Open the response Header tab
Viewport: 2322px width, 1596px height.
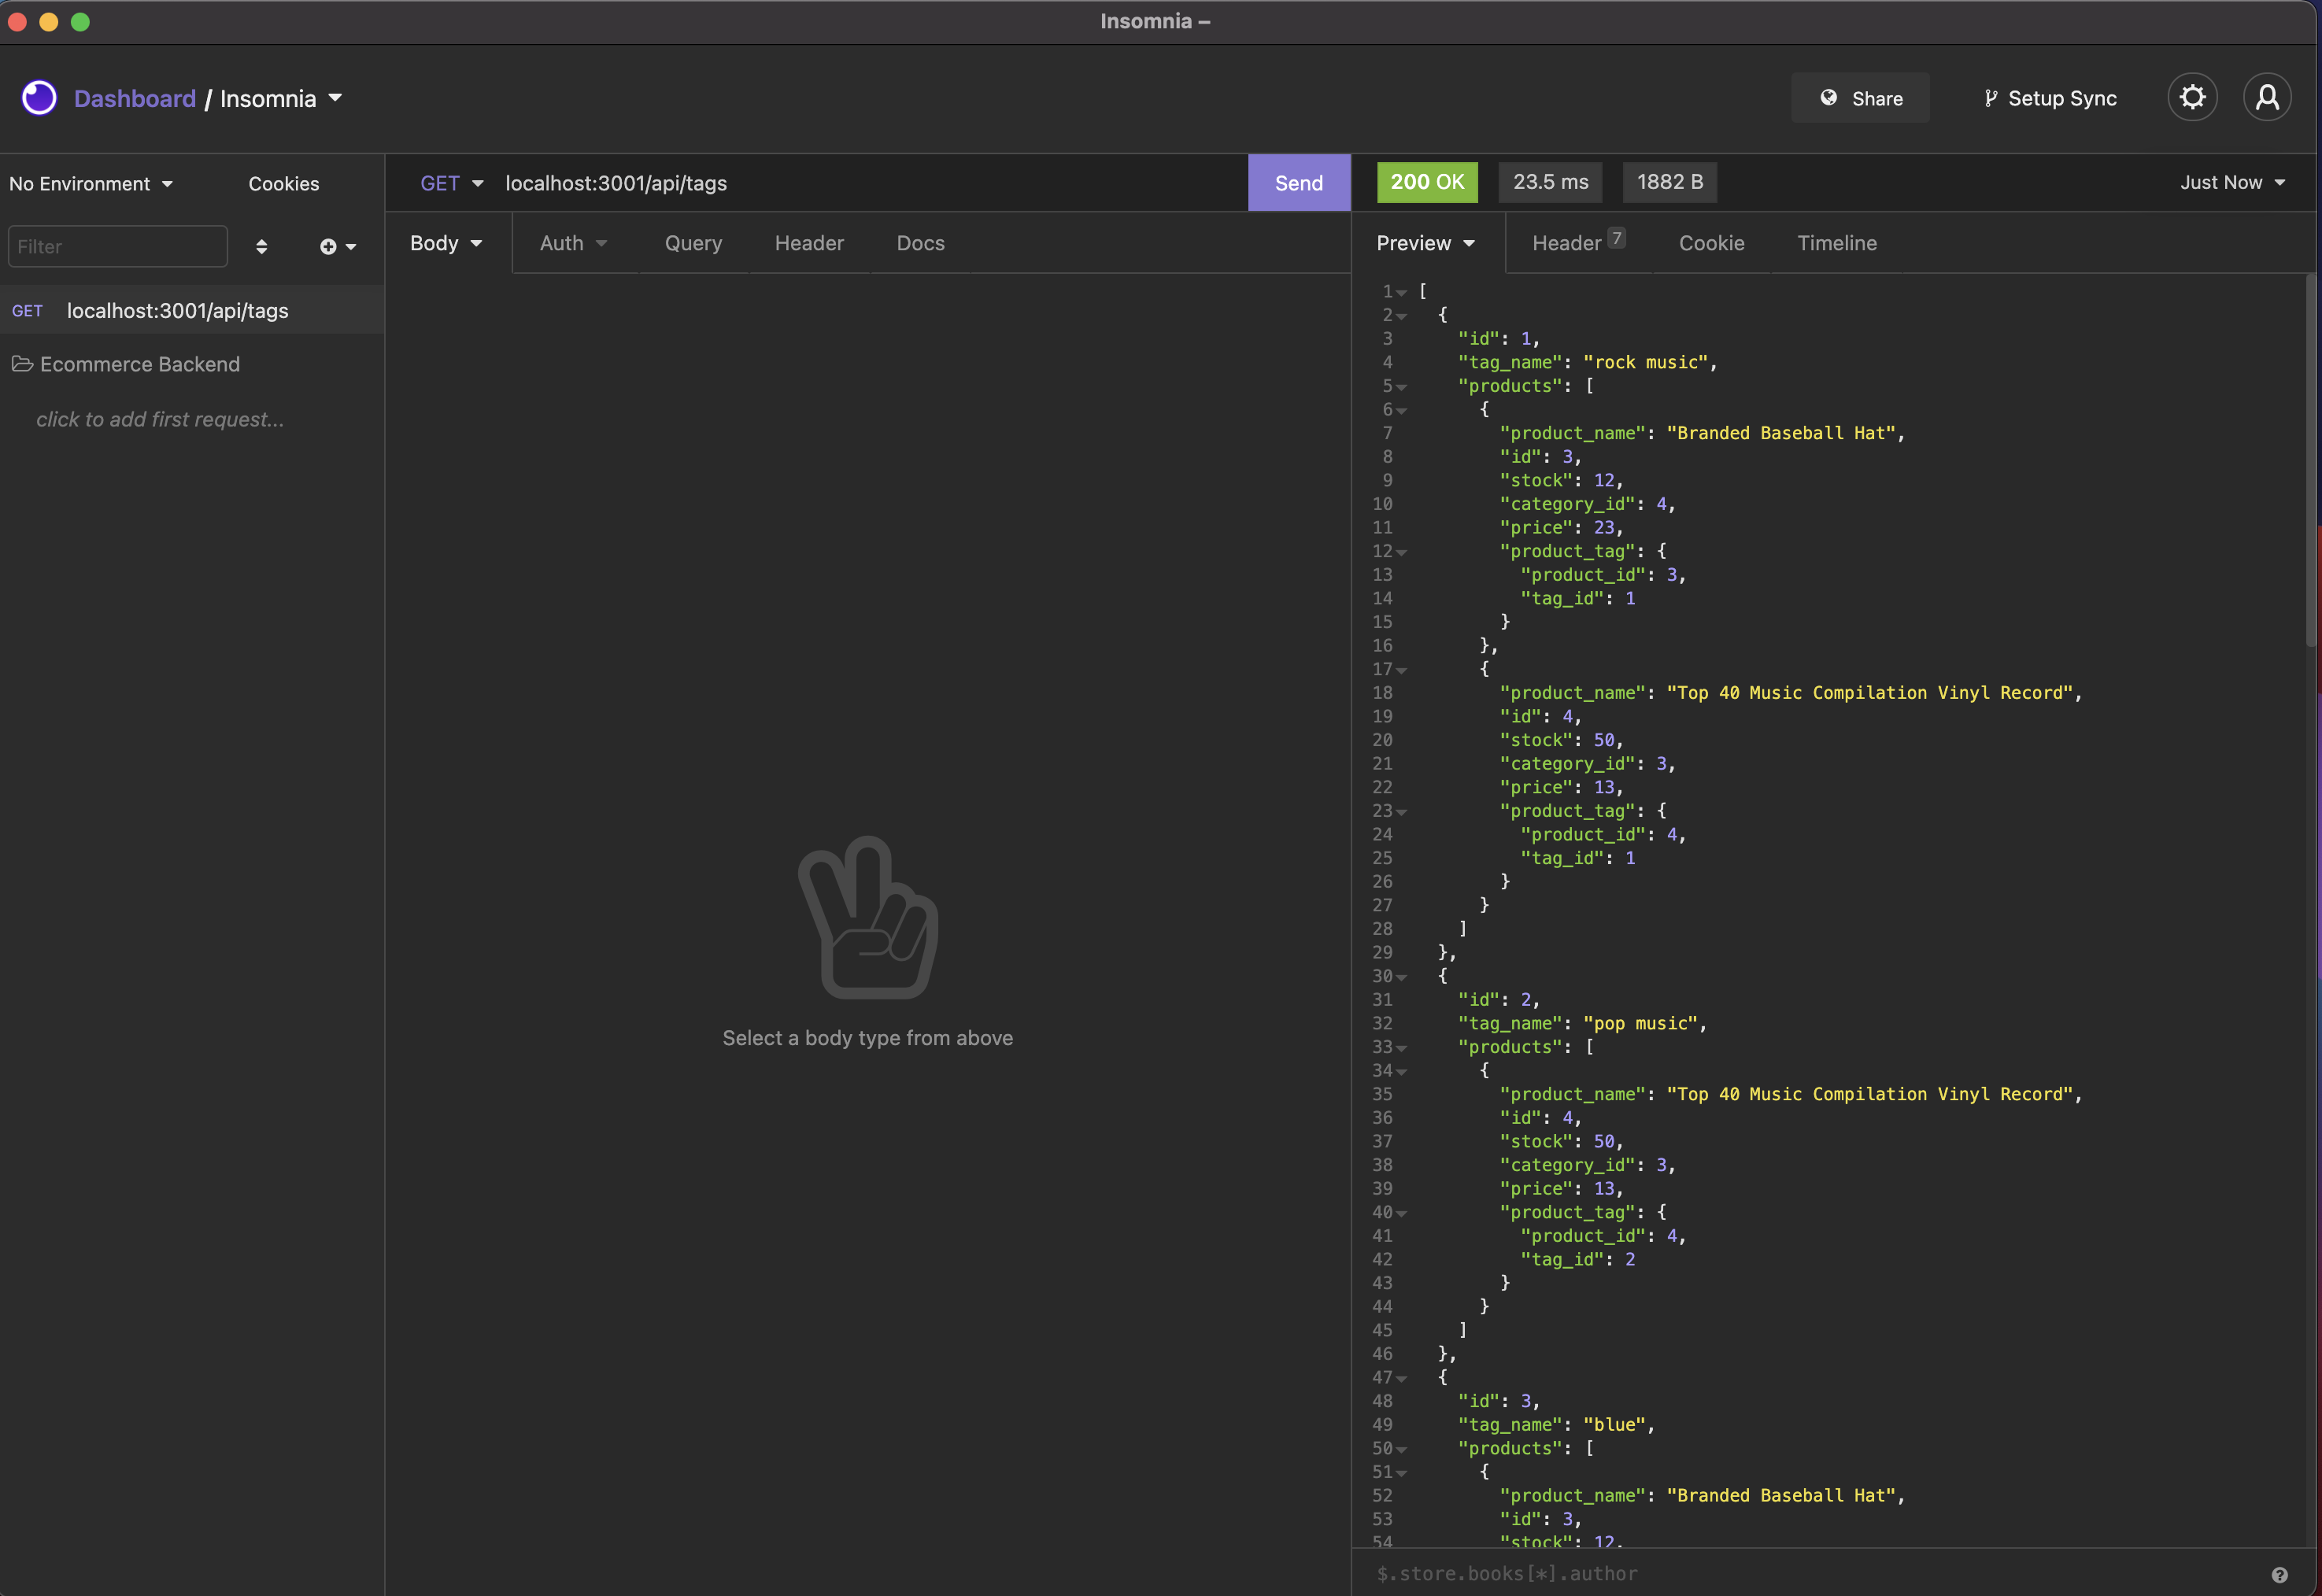pyautogui.click(x=1578, y=243)
